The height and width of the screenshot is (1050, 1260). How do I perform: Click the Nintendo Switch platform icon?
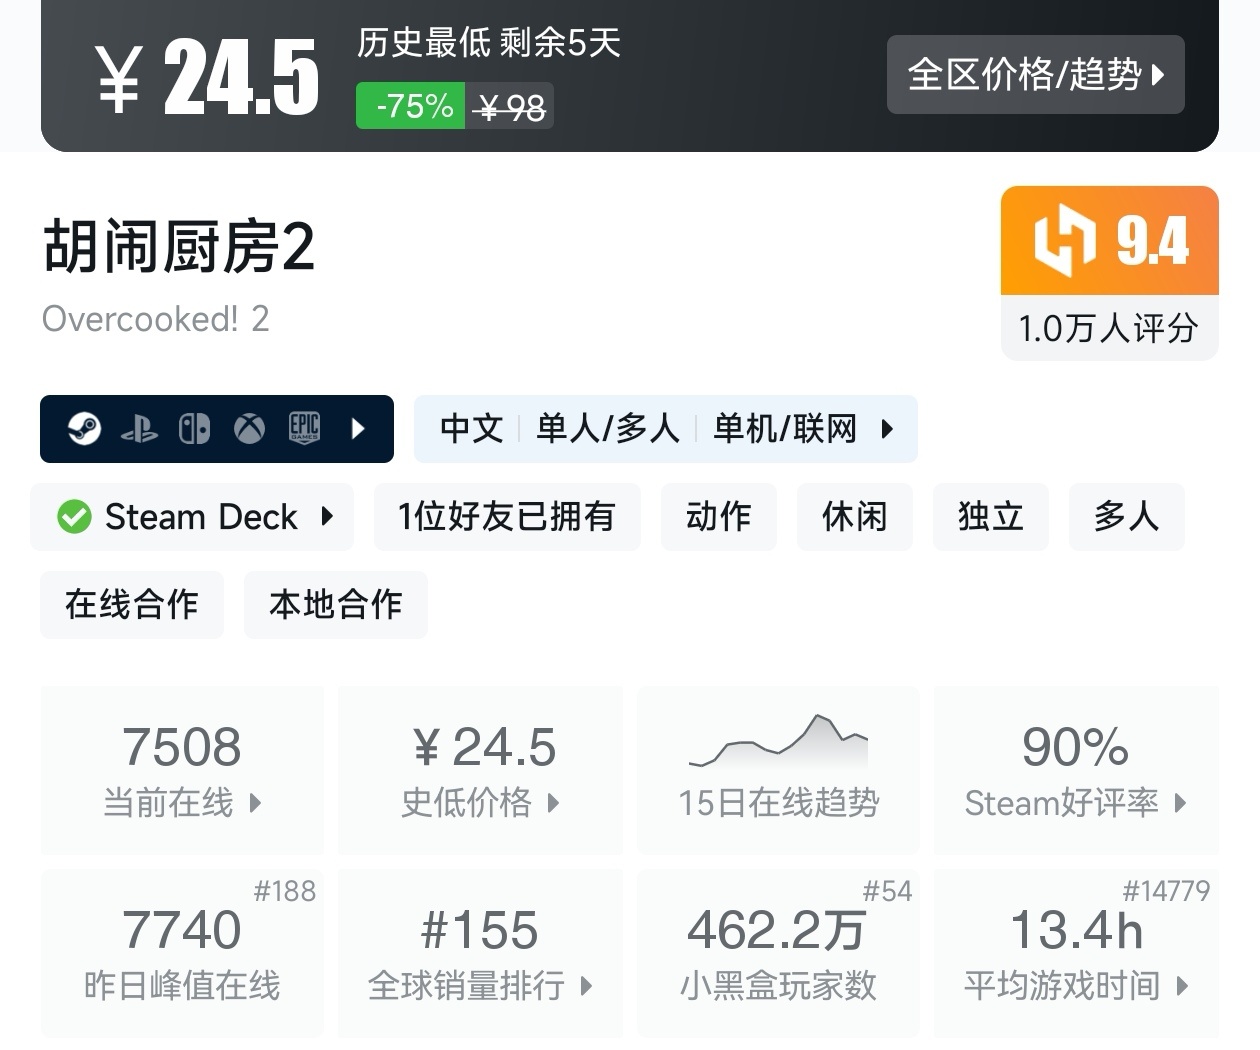[194, 429]
